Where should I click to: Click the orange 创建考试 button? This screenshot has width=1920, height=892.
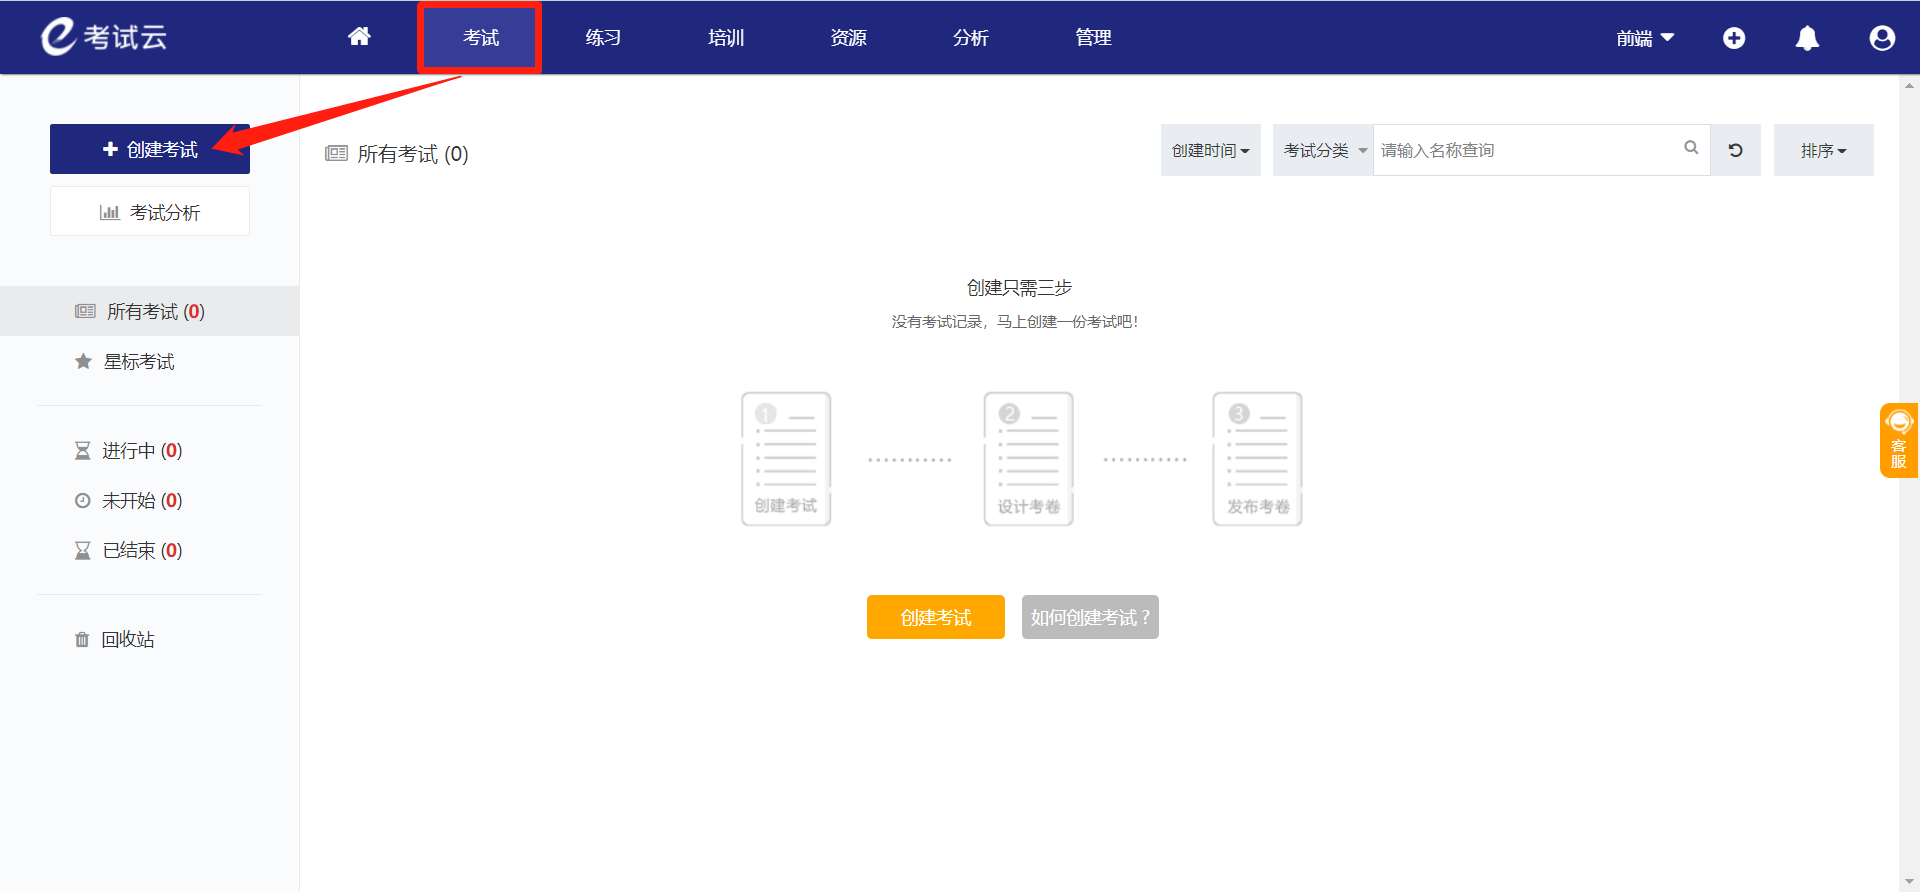936,617
